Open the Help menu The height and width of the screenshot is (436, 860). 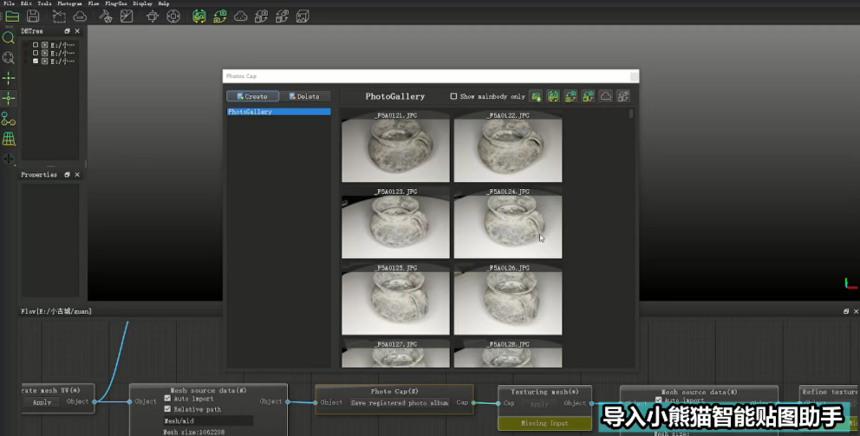(x=163, y=3)
